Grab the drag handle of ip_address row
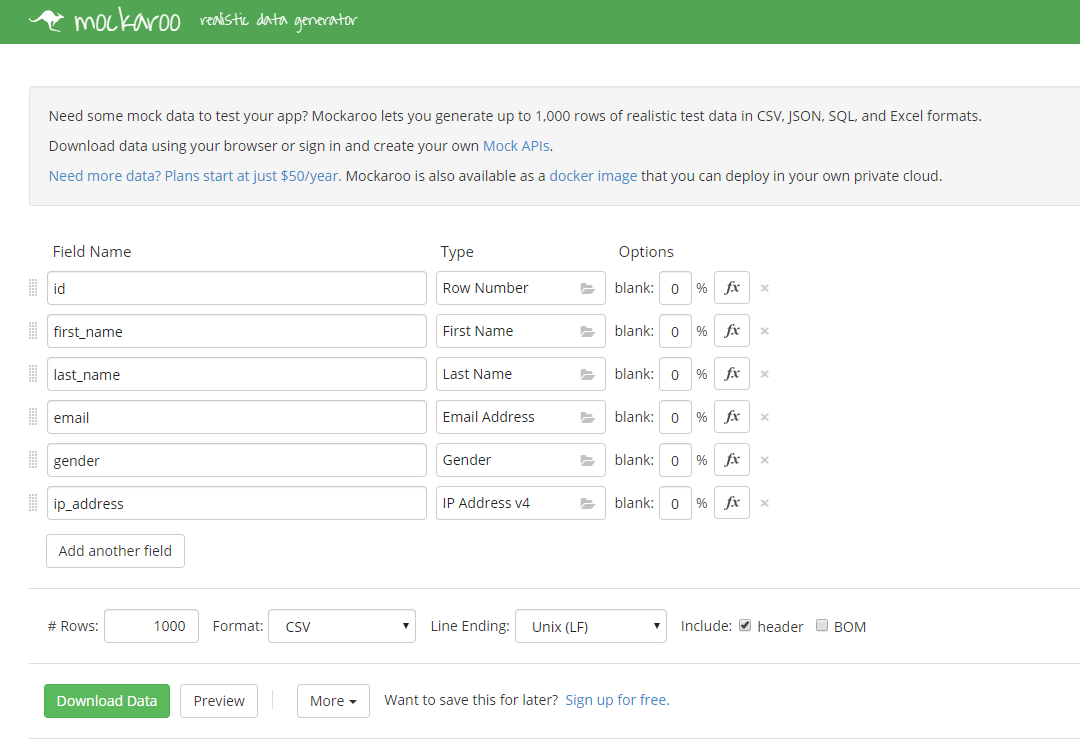 (32, 503)
